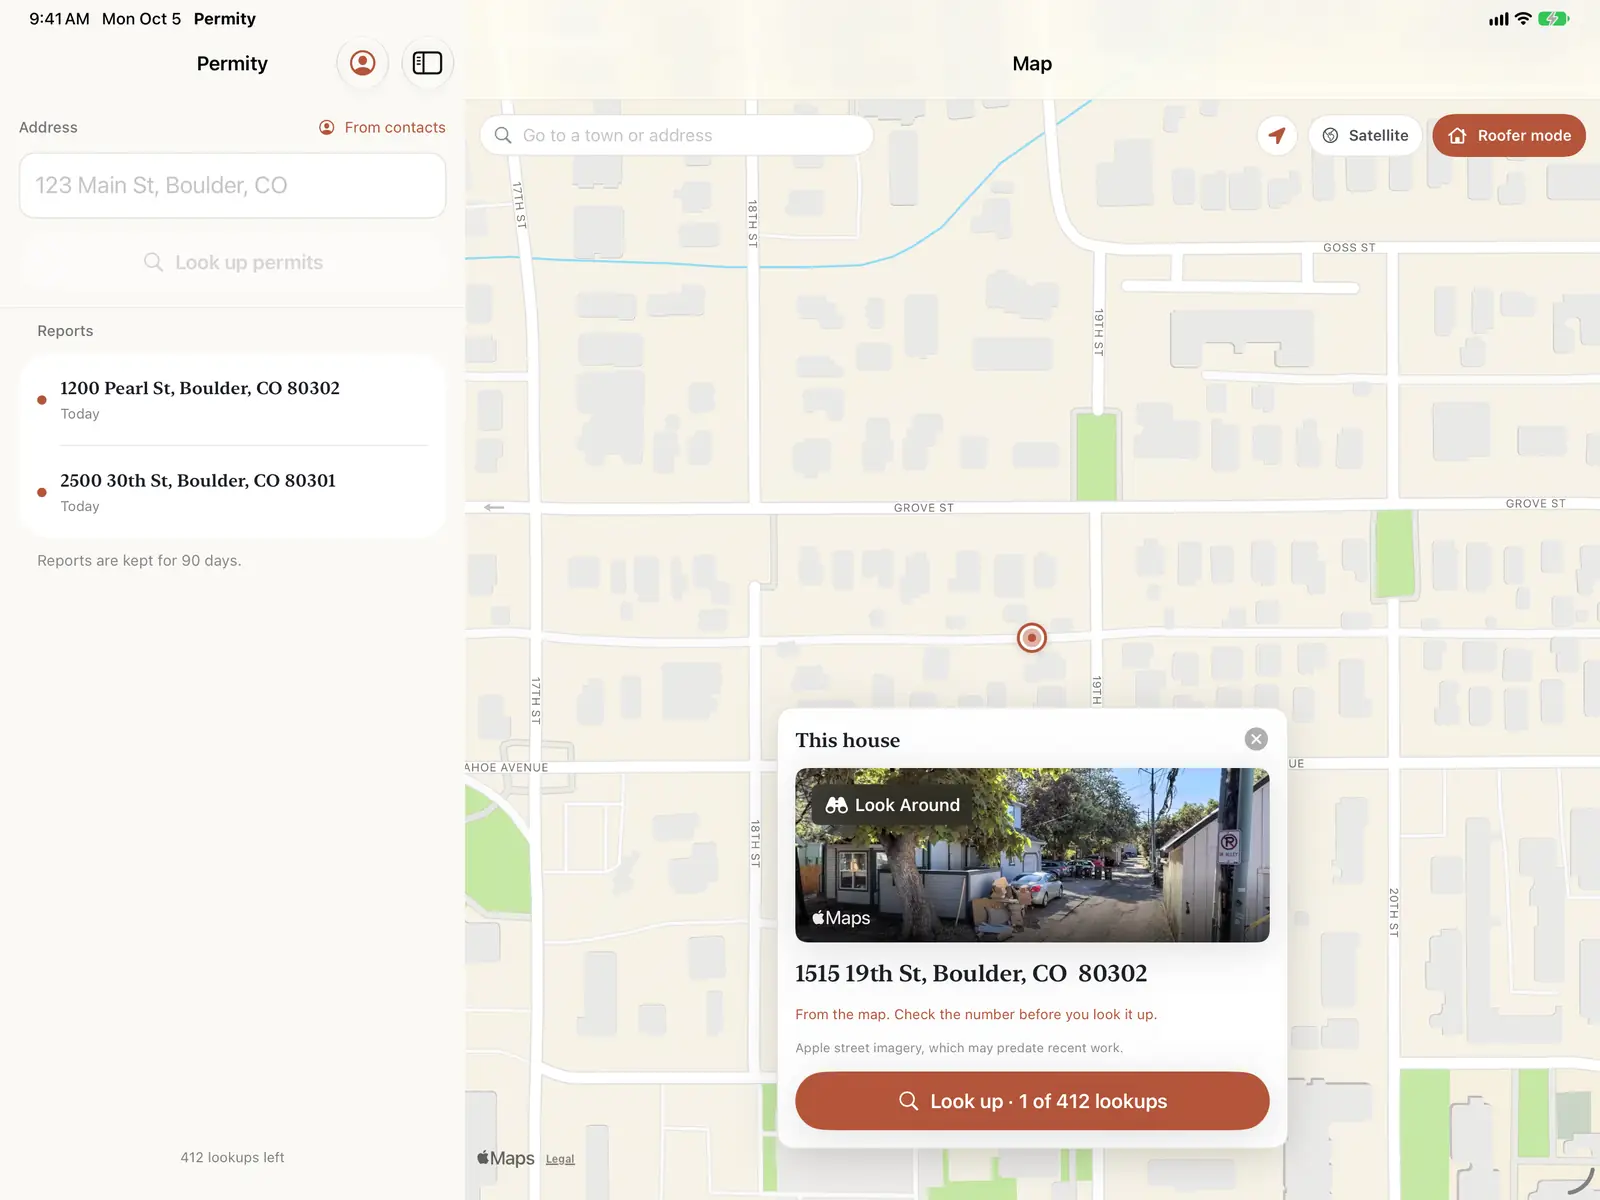Click Look up permits button
This screenshot has width=1600, height=1200.
coord(232,262)
